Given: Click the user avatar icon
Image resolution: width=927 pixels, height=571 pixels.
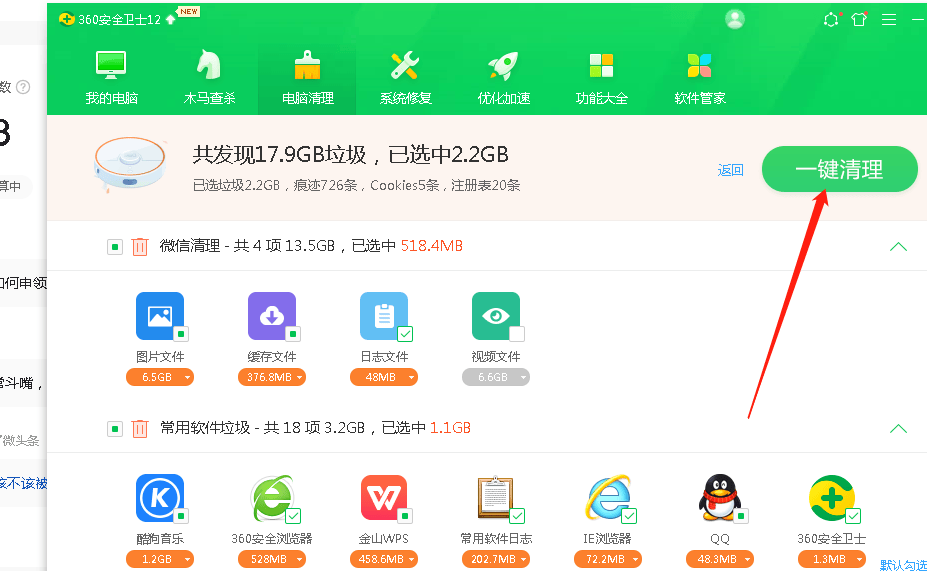Looking at the screenshot, I should point(735,19).
